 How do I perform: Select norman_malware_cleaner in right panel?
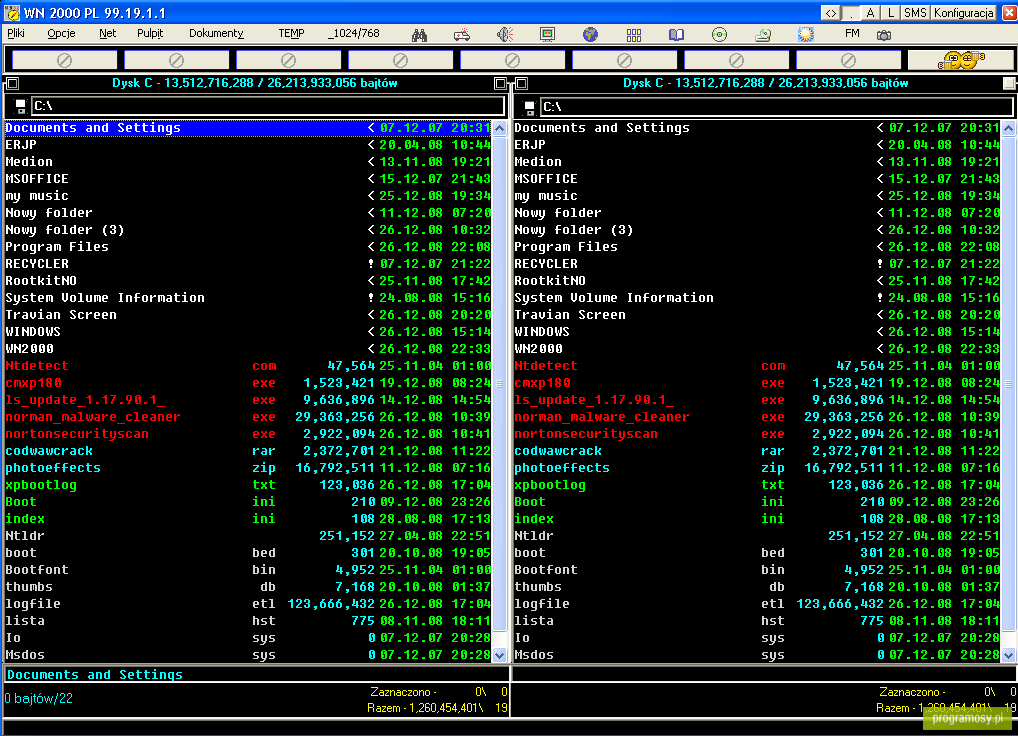757,417
